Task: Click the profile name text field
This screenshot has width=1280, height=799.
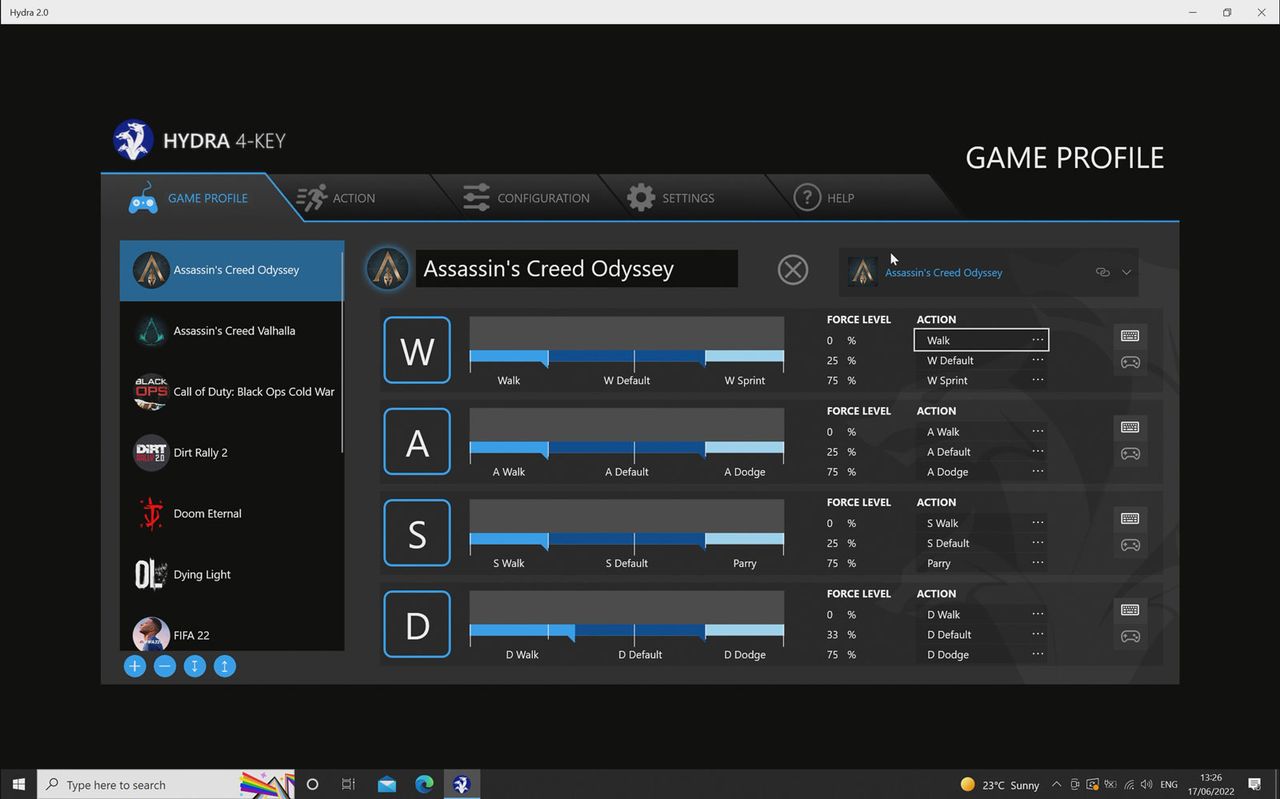Action: point(576,269)
